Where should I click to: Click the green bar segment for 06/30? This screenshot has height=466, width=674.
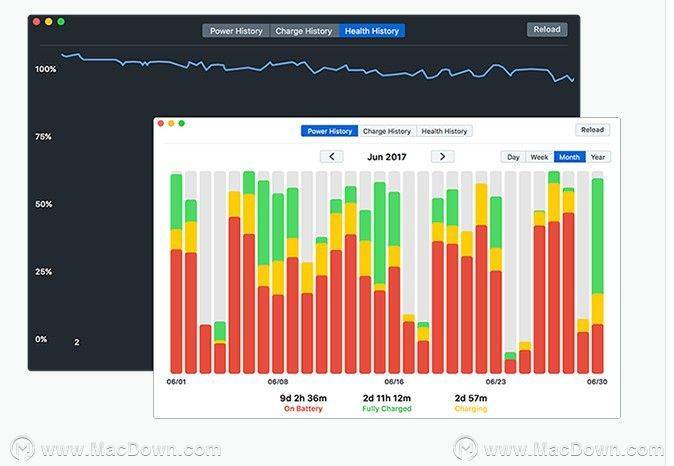pos(597,236)
